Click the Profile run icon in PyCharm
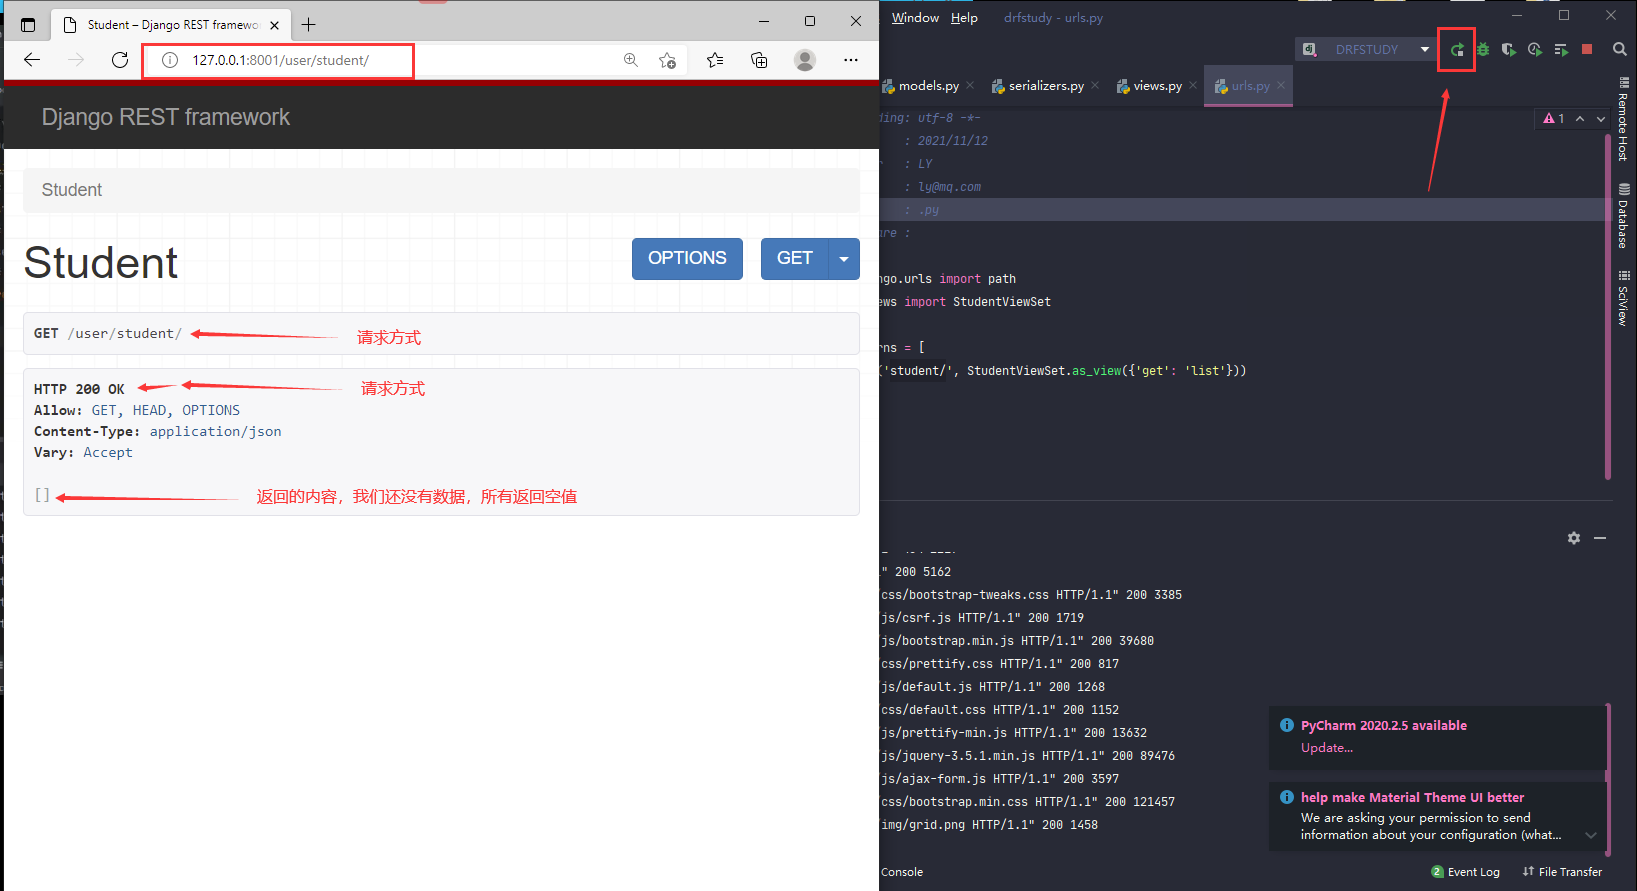The image size is (1637, 891). (1535, 49)
